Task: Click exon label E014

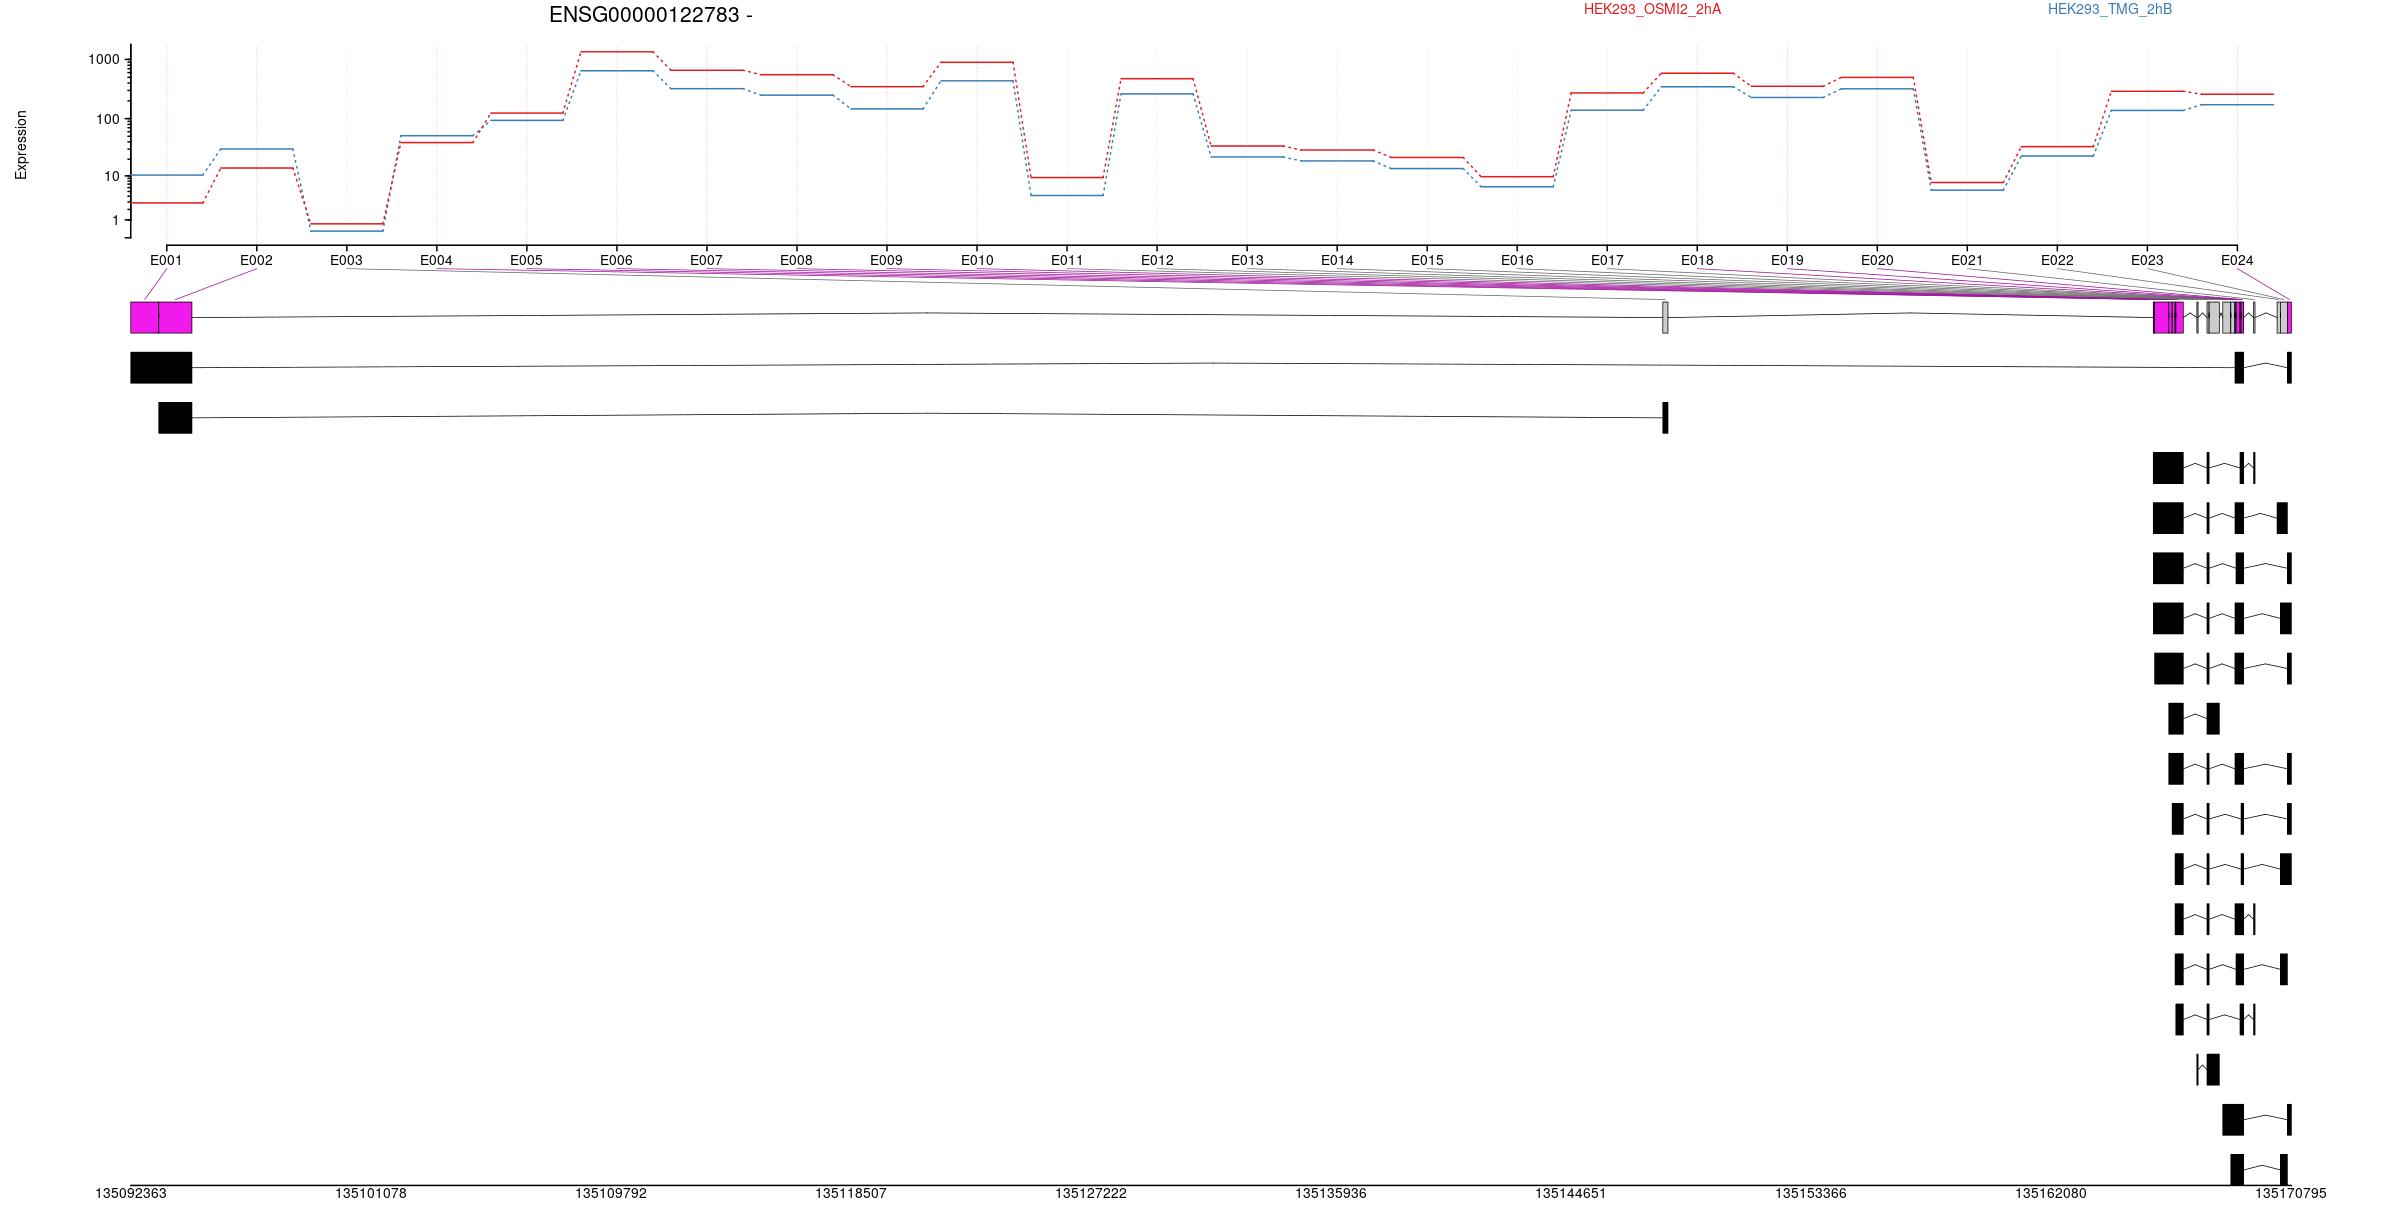Action: 1337,261
